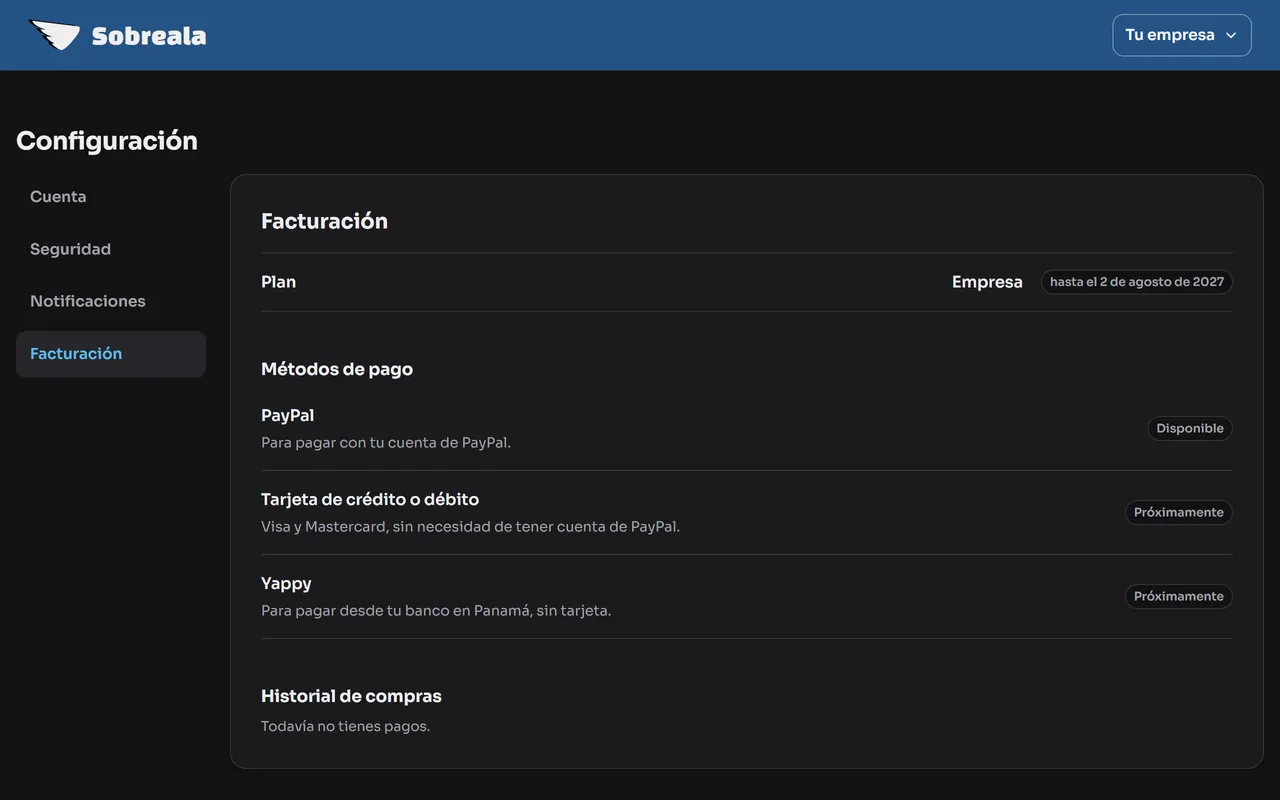Click the Sobreala wing logo icon
This screenshot has height=800, width=1280.
[x=54, y=35]
